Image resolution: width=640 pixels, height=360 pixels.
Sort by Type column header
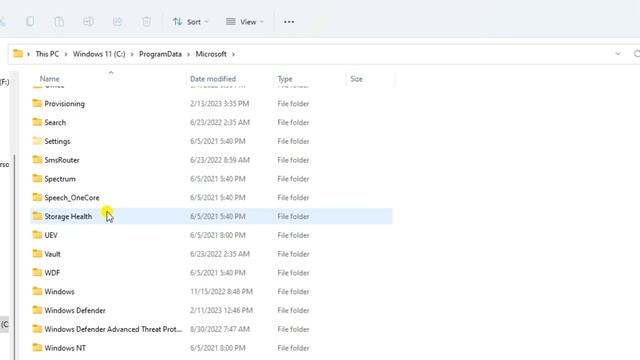coord(285,79)
